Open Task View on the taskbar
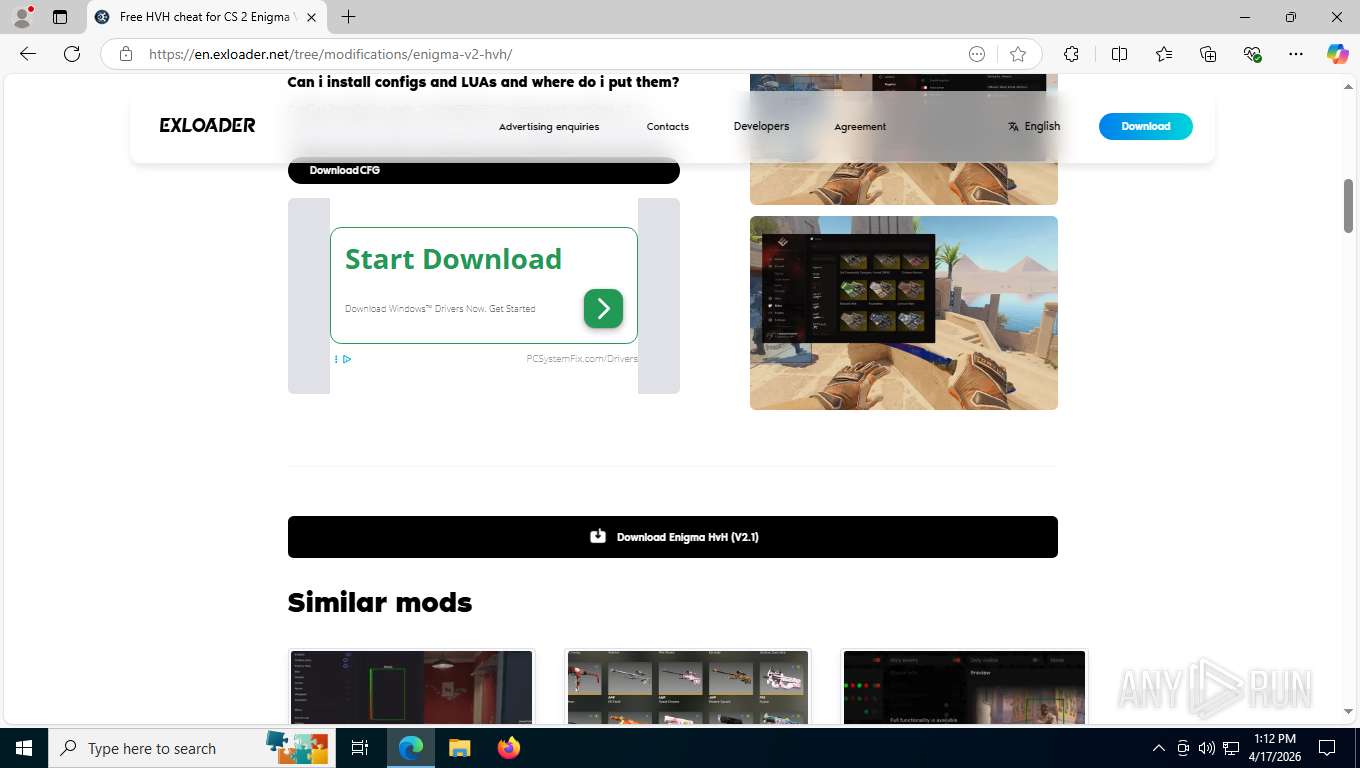This screenshot has width=1360, height=768. (x=360, y=748)
